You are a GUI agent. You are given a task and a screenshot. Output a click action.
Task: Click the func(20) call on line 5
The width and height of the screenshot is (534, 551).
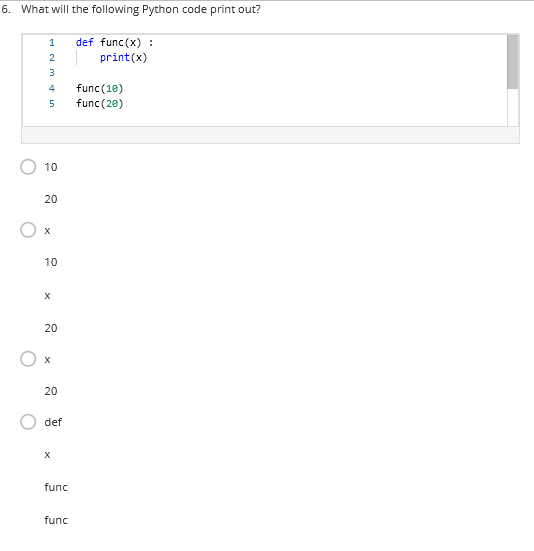pos(99,104)
